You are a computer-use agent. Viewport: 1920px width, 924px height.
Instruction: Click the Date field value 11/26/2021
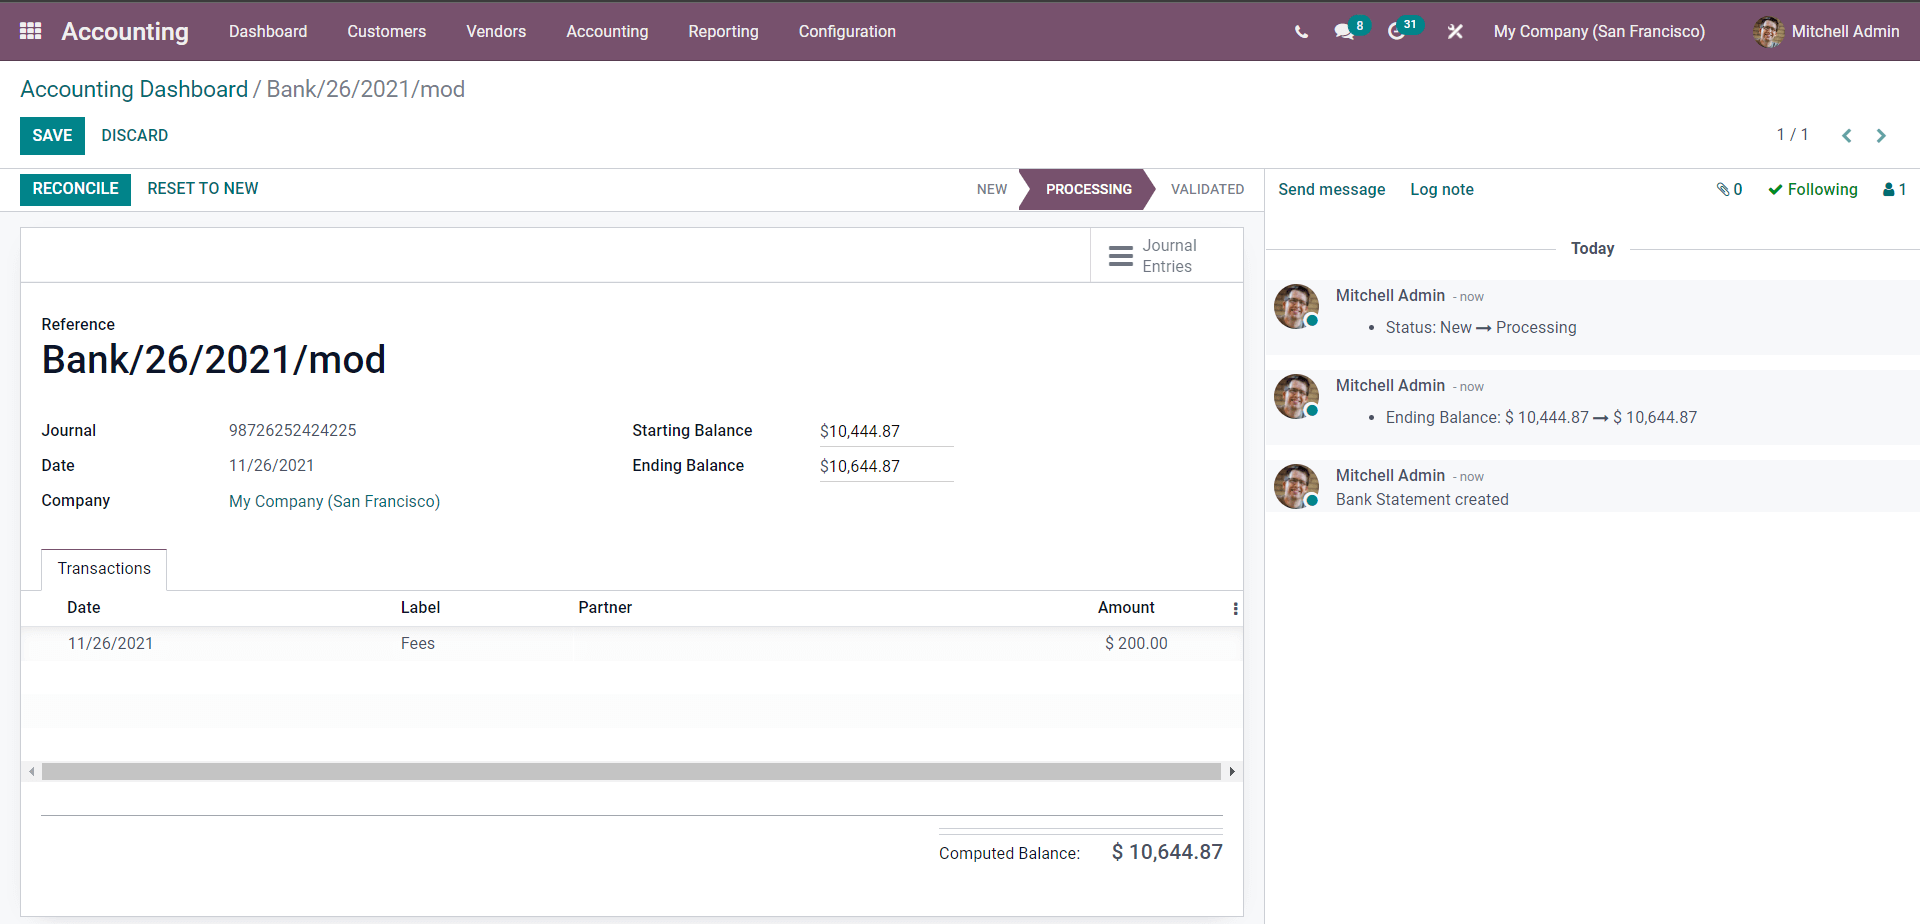pos(272,466)
